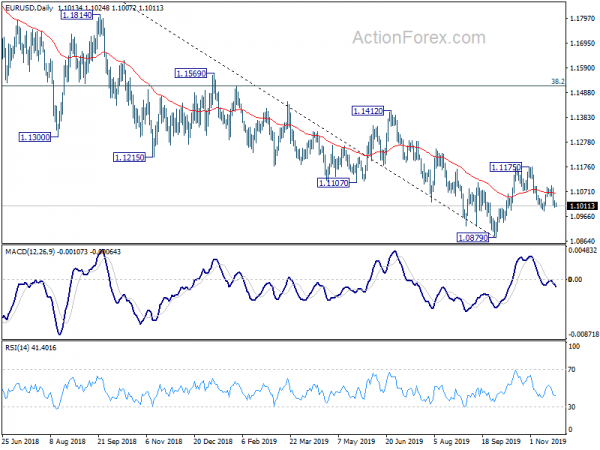
Task: Click the MACD(12,26,9) indicator label
Action: [30, 252]
